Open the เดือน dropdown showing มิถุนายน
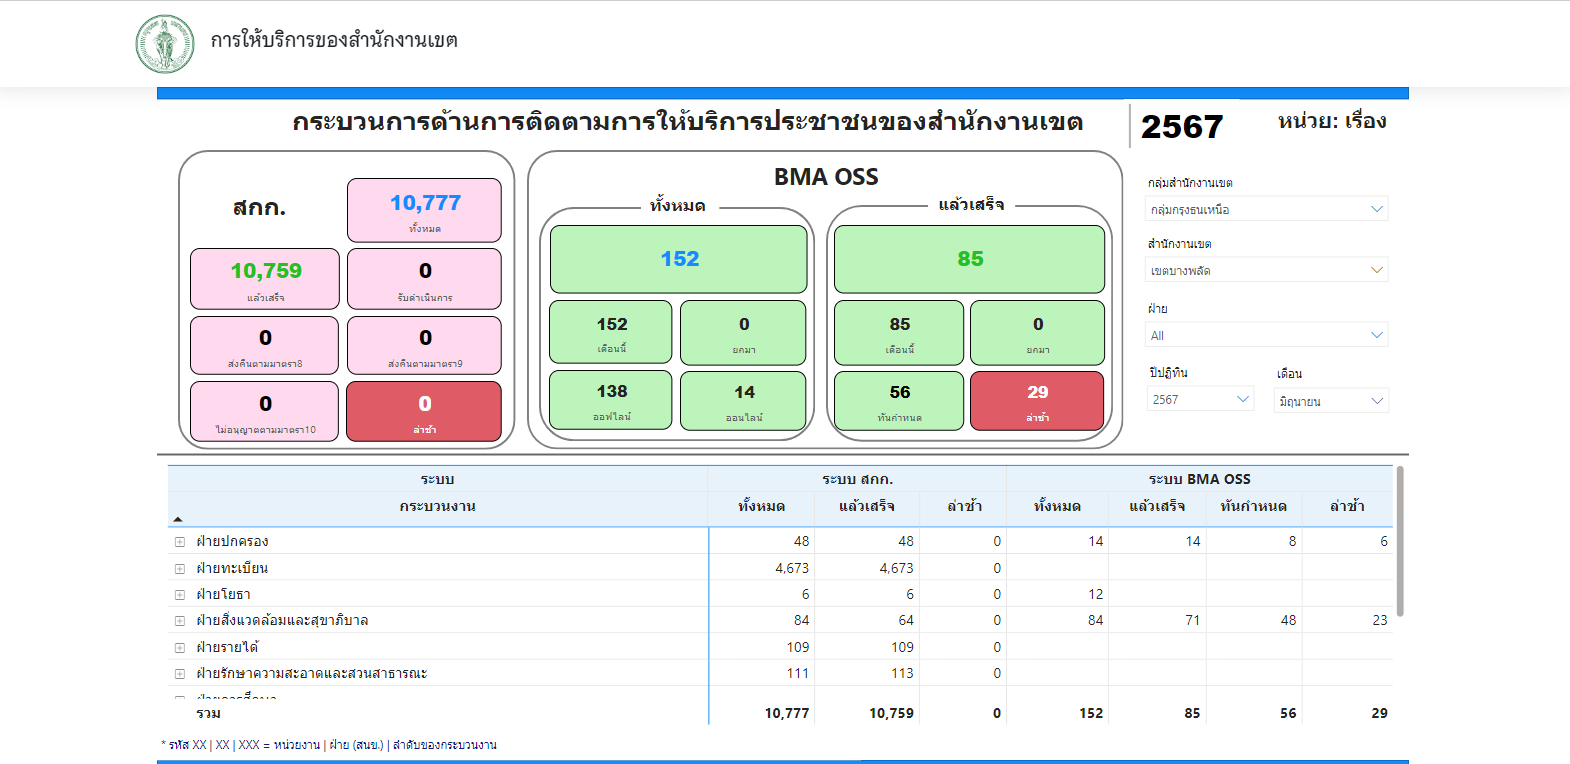 tap(1331, 401)
